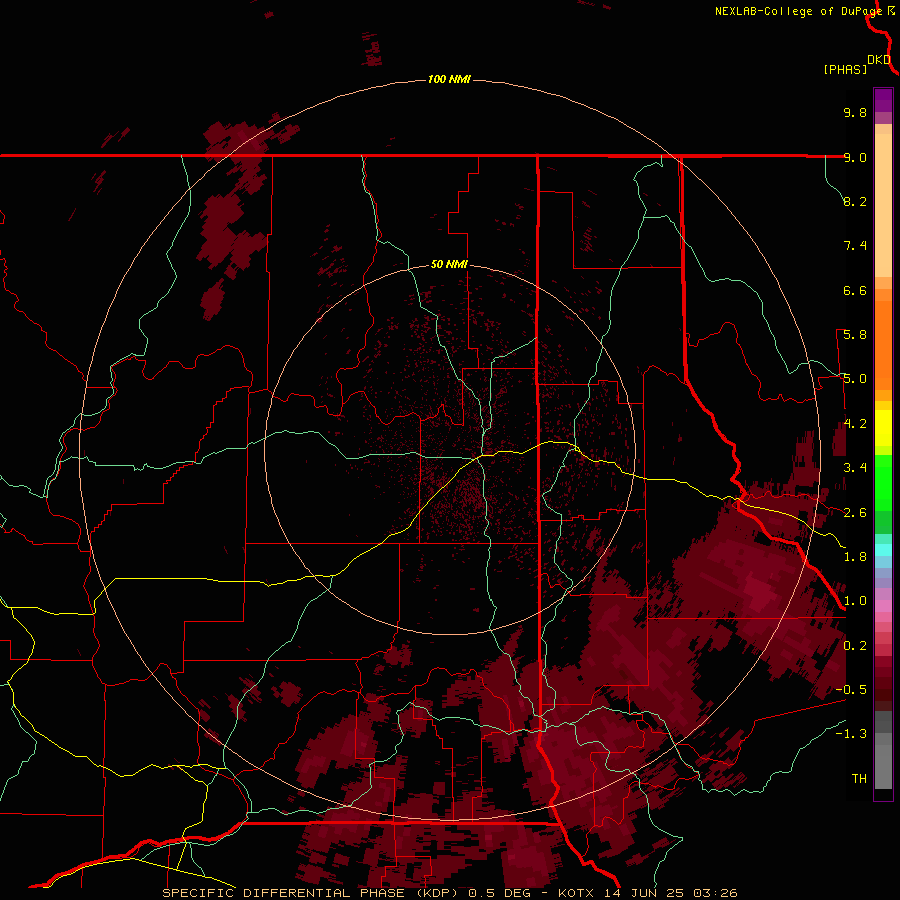Click the 8.2 legend value
Screen dimensions: 900x900
click(855, 201)
